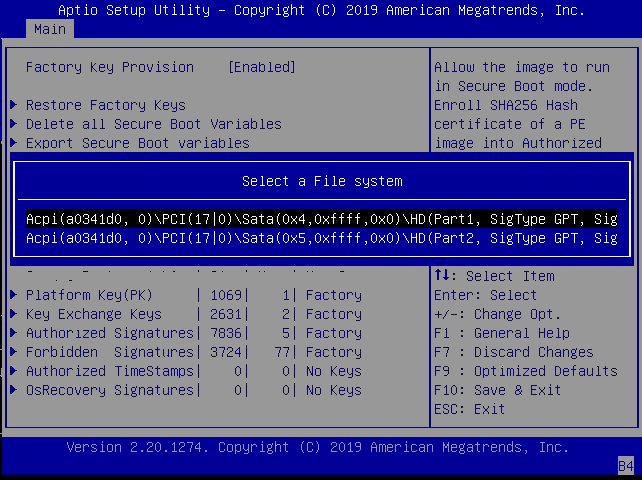This screenshot has height=480, width=642.
Task: Click the arrow beside Platform Key(PK)
Action: (x=14, y=295)
